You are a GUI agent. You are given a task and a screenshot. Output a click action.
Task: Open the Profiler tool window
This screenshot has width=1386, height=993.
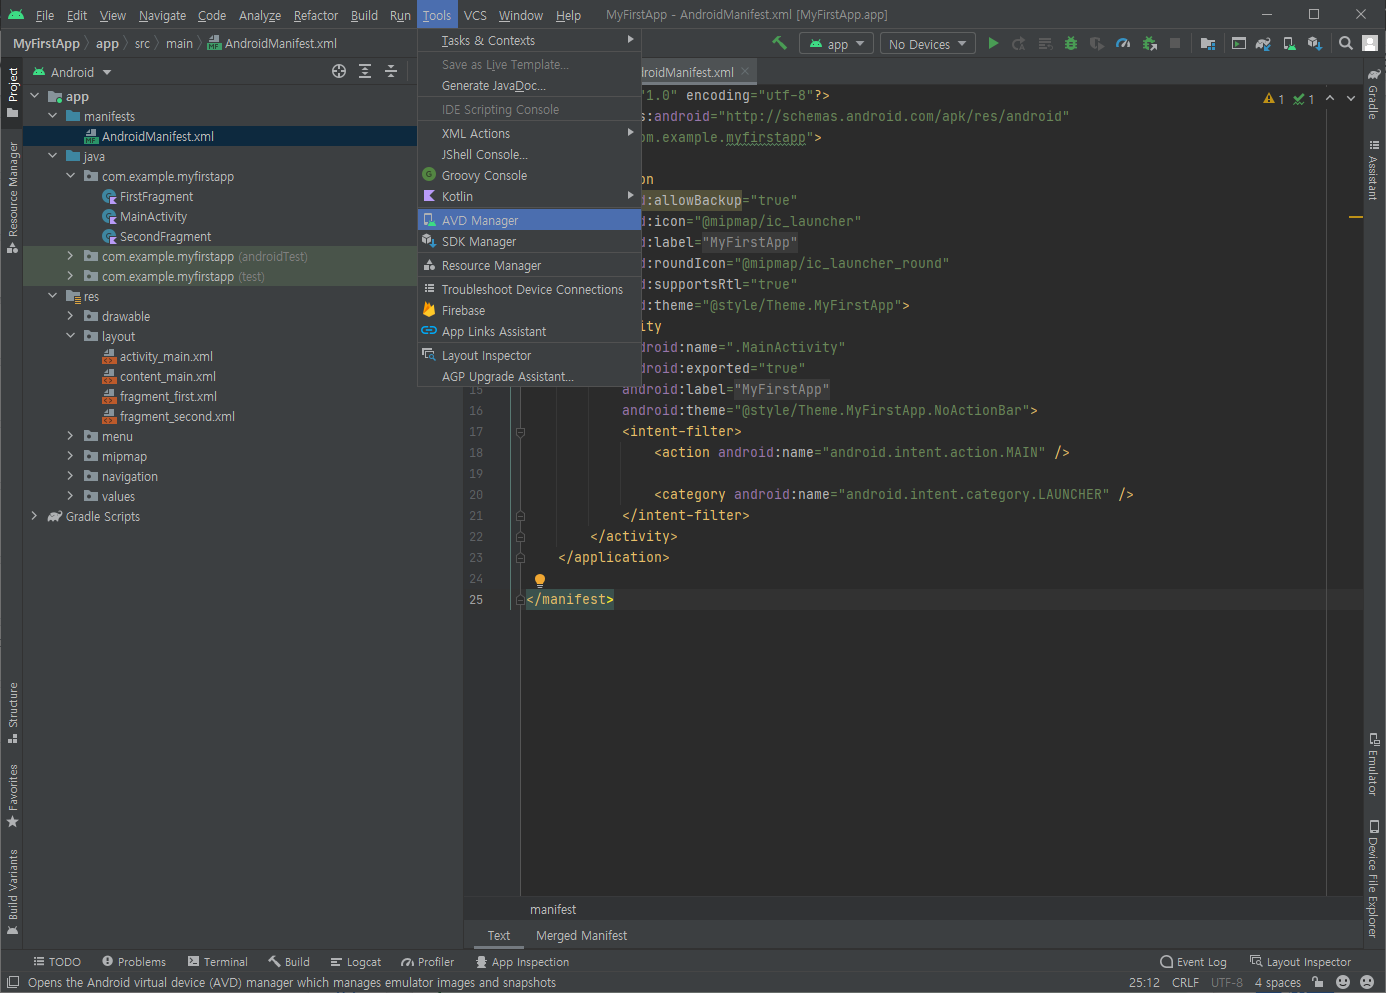tap(427, 962)
